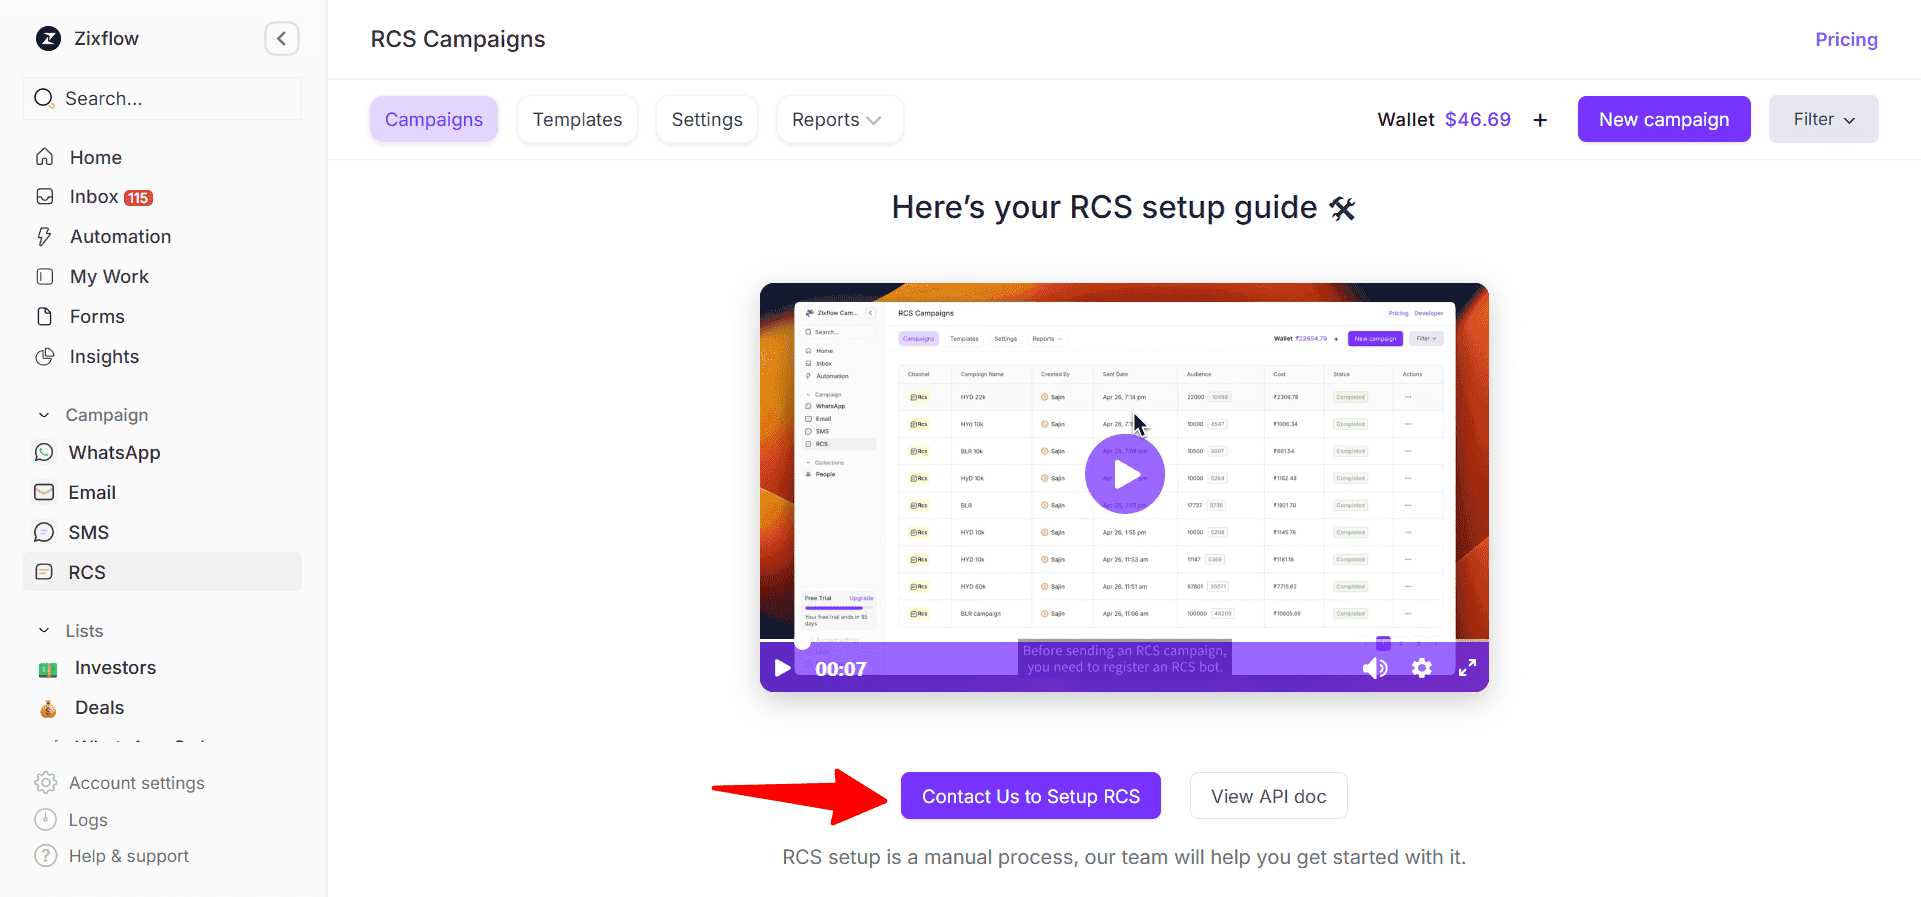The height and width of the screenshot is (897, 1921).
Task: Click the Help & support question icon
Action: [46, 856]
